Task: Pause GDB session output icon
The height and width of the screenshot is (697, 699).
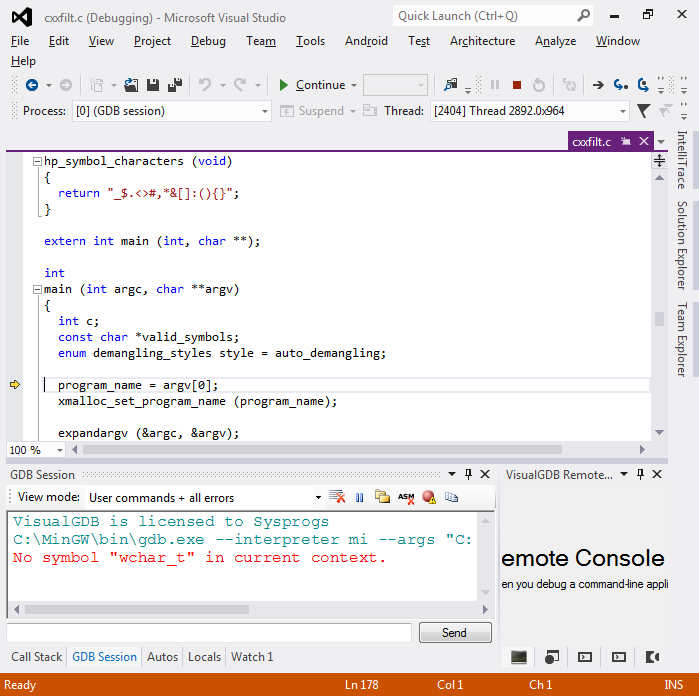Action: [359, 497]
